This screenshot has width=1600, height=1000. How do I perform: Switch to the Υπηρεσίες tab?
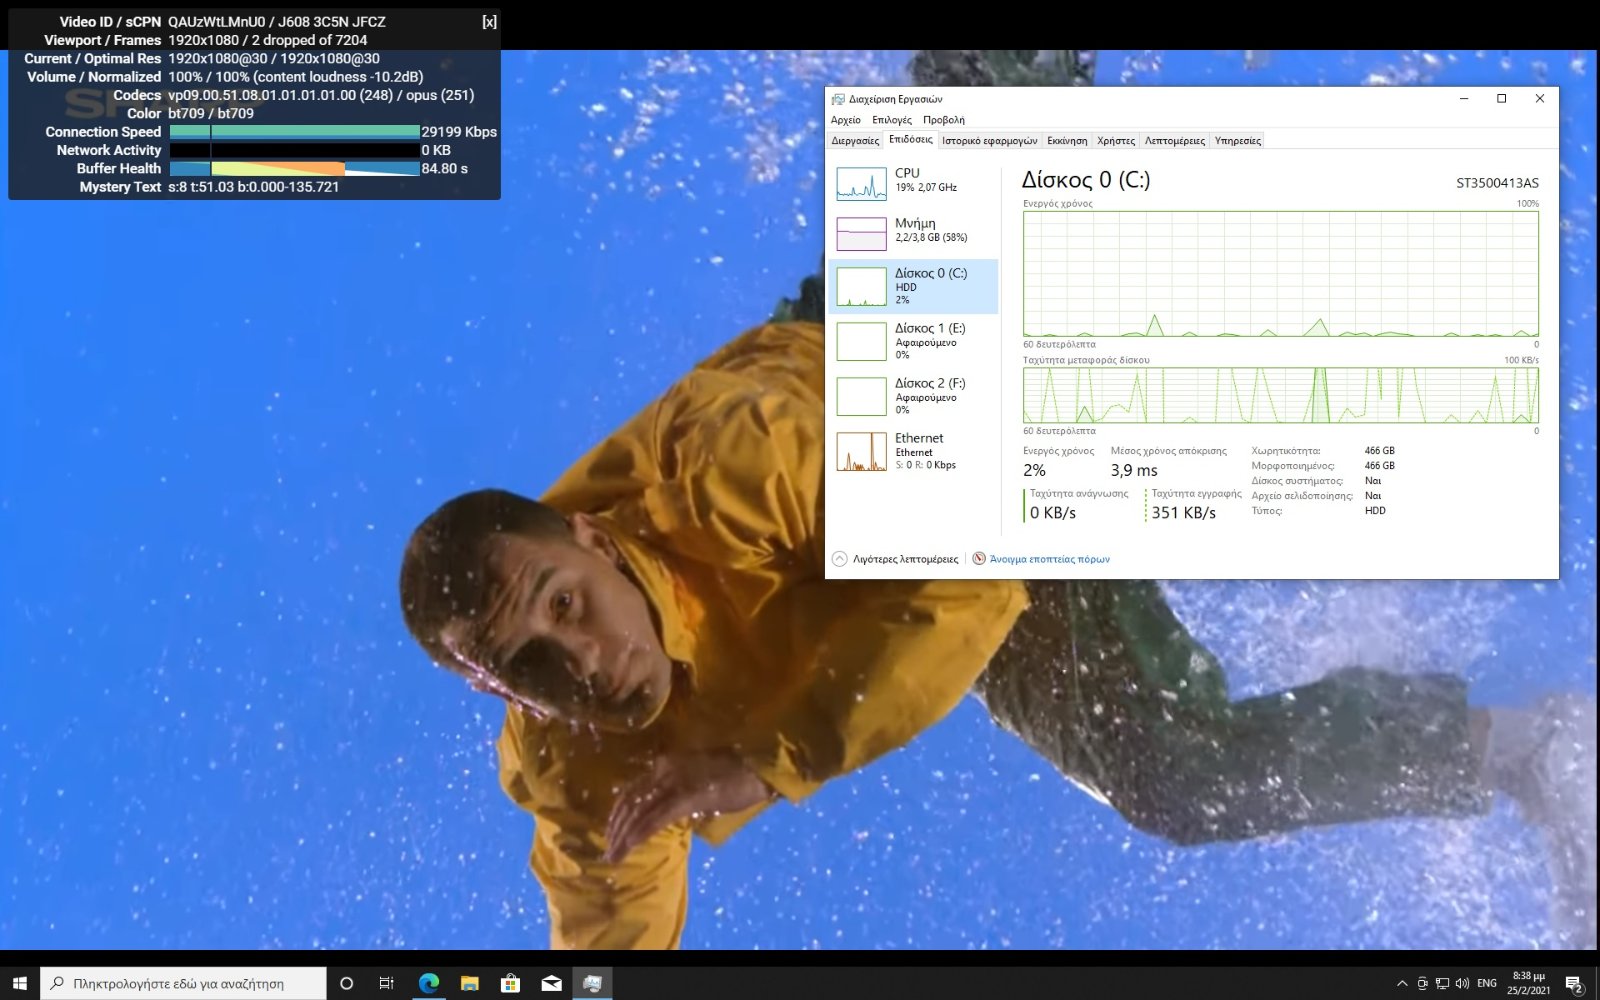(x=1237, y=141)
